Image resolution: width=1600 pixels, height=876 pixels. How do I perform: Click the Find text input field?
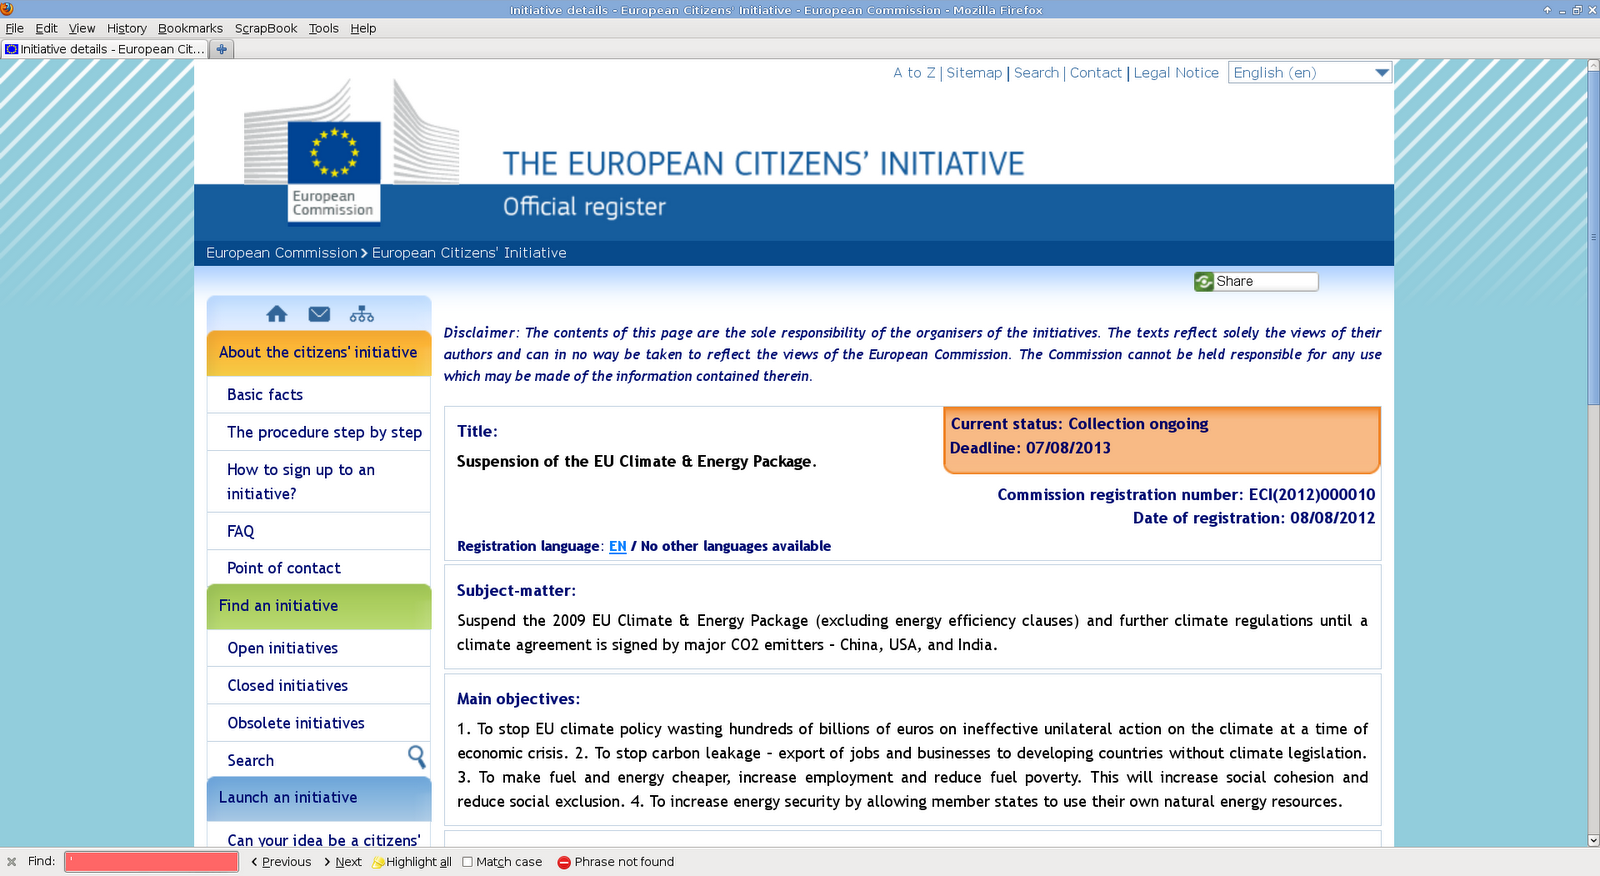152,862
